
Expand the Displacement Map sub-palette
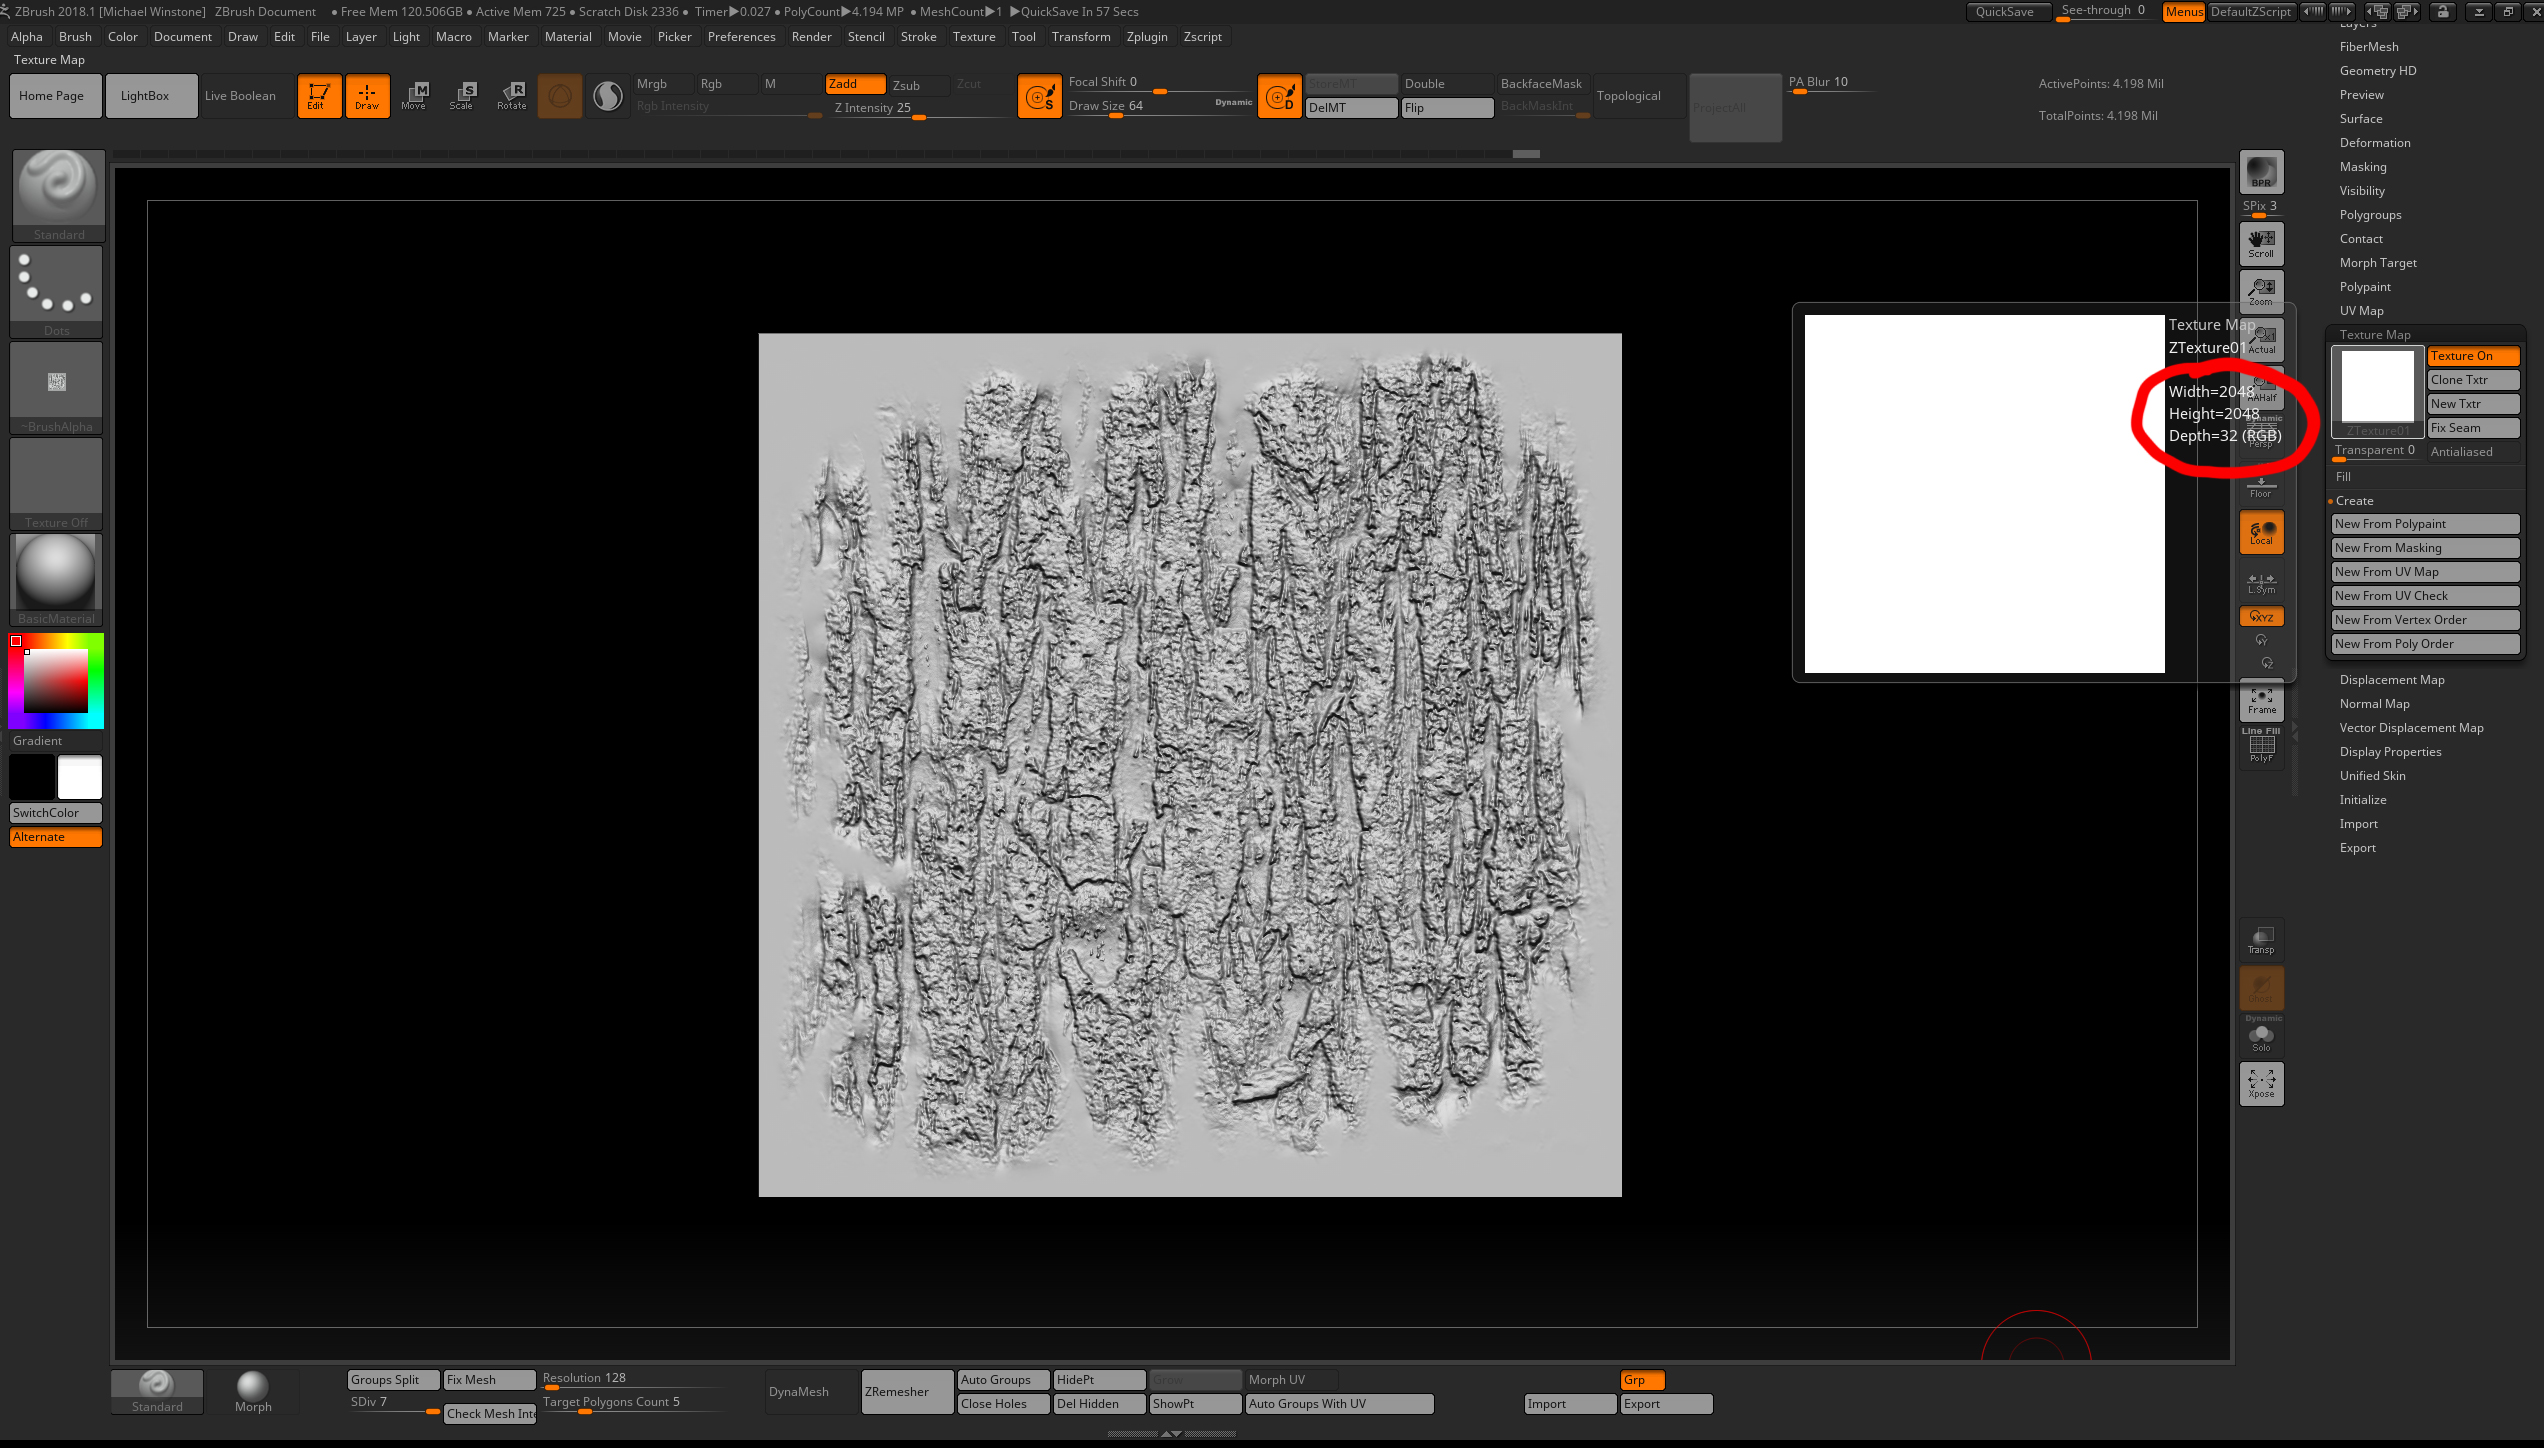pyautogui.click(x=2391, y=680)
